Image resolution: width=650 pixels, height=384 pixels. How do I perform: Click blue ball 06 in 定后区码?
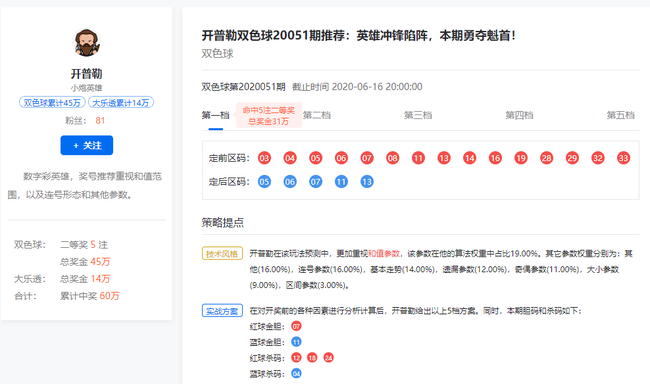290,182
